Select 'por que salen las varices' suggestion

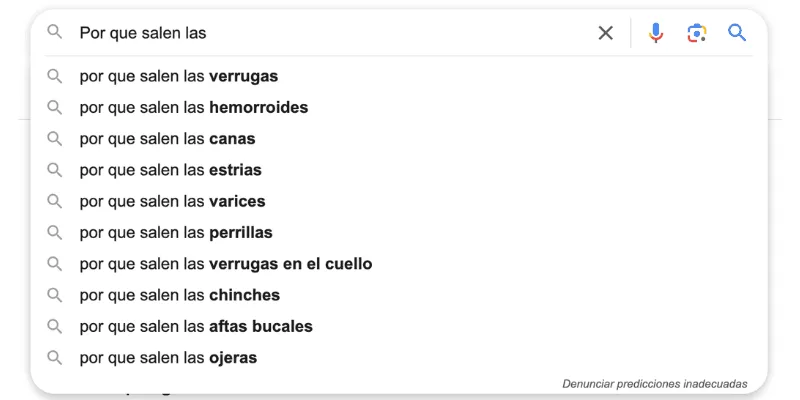coord(173,201)
